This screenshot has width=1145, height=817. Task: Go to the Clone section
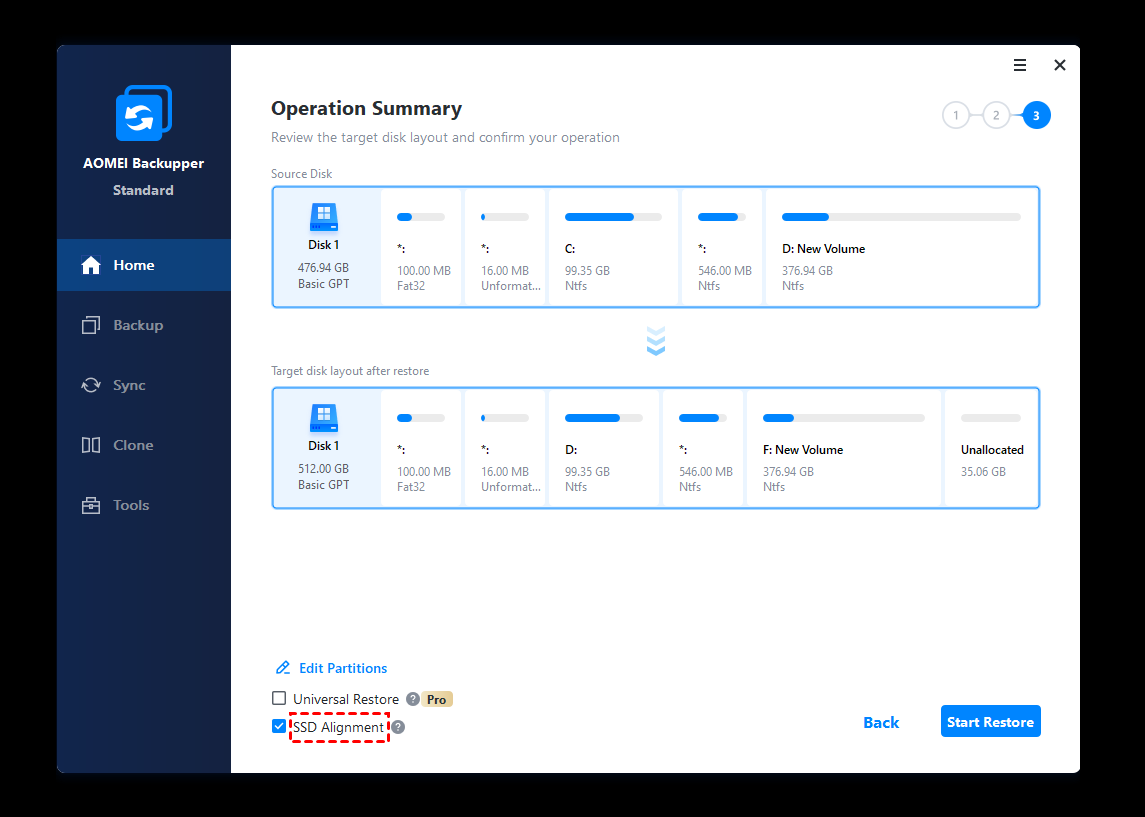point(132,445)
